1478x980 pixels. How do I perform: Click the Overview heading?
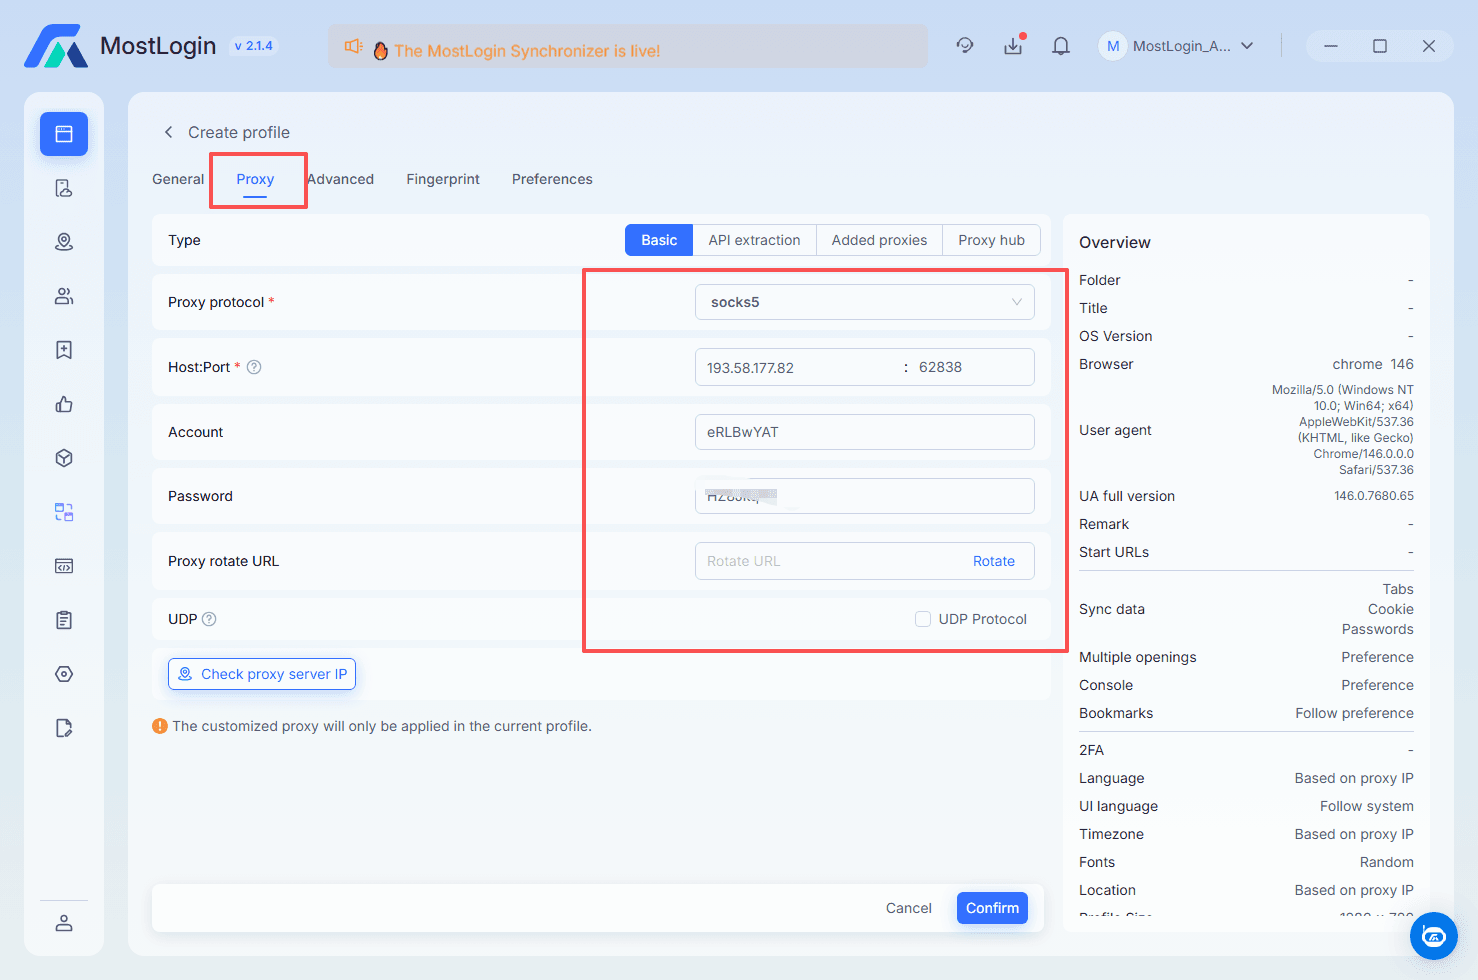(x=1115, y=242)
